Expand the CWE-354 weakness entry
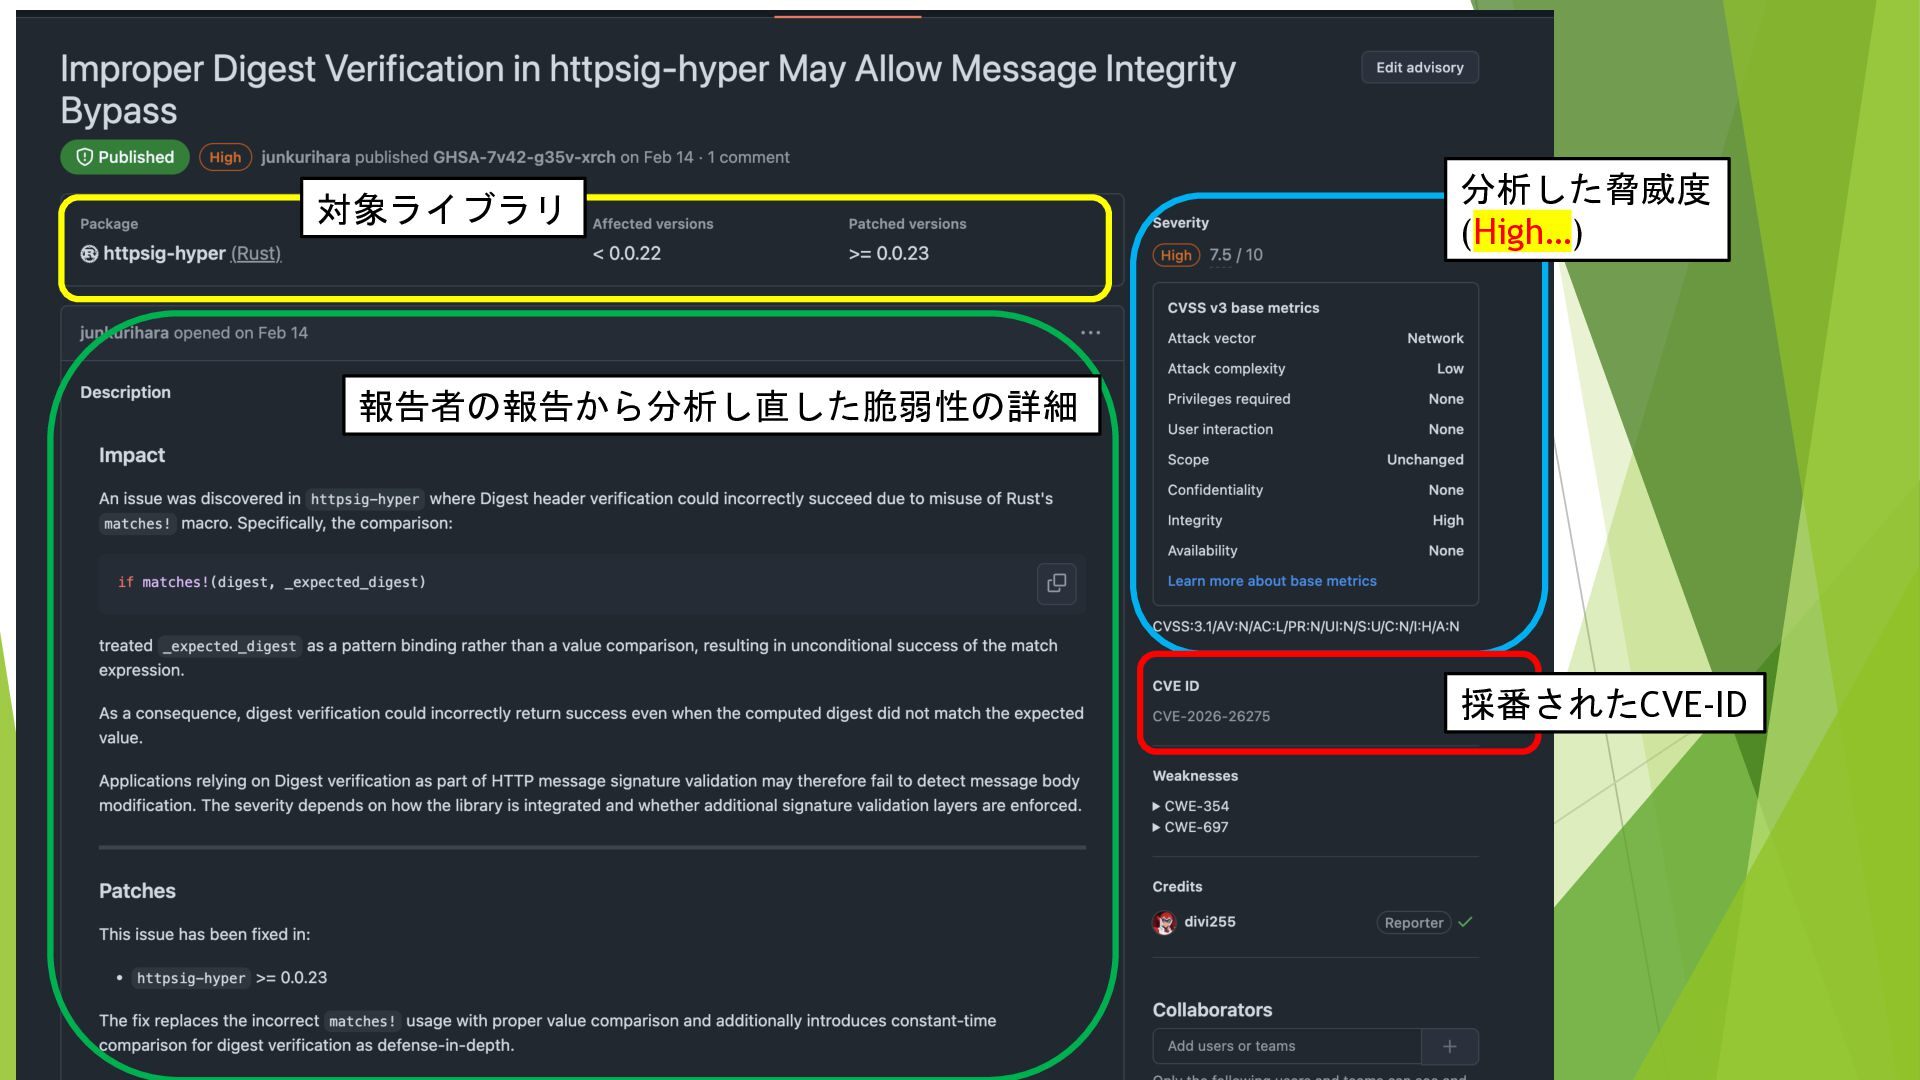Viewport: 1920px width, 1080px height. point(1190,806)
